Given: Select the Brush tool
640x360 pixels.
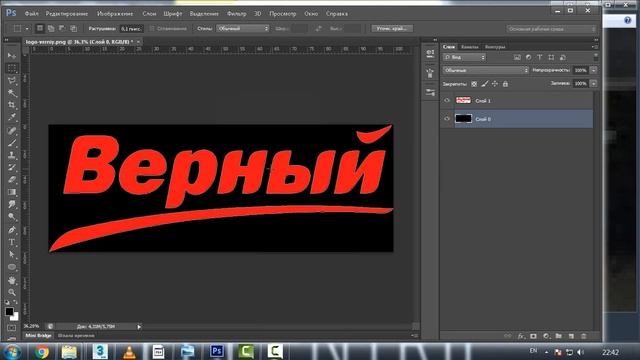Looking at the screenshot, I should click(12, 143).
